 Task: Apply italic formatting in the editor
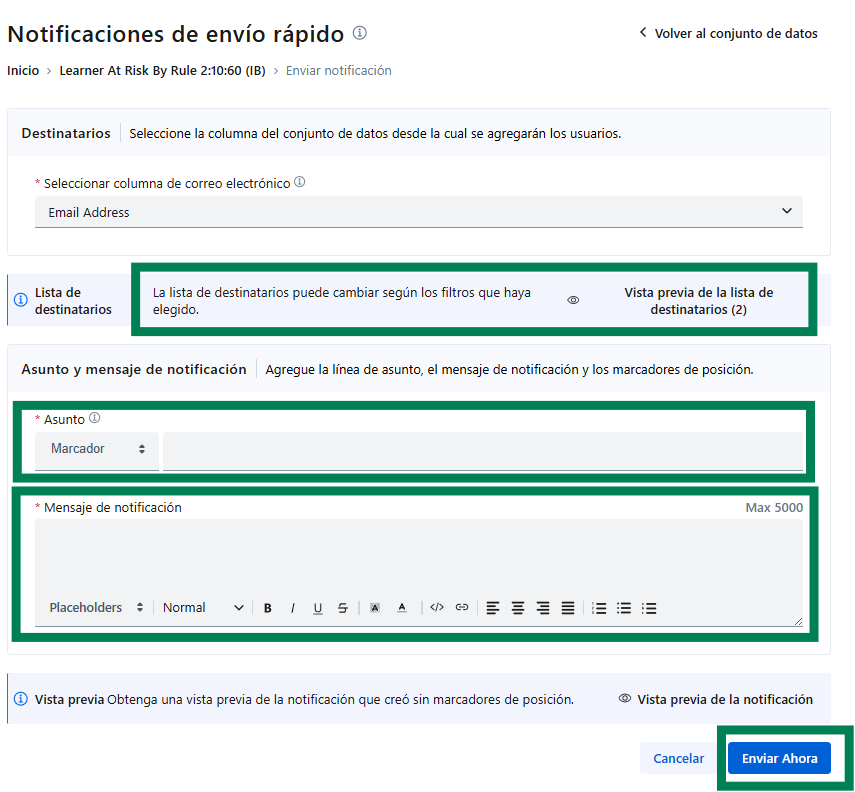coord(293,608)
